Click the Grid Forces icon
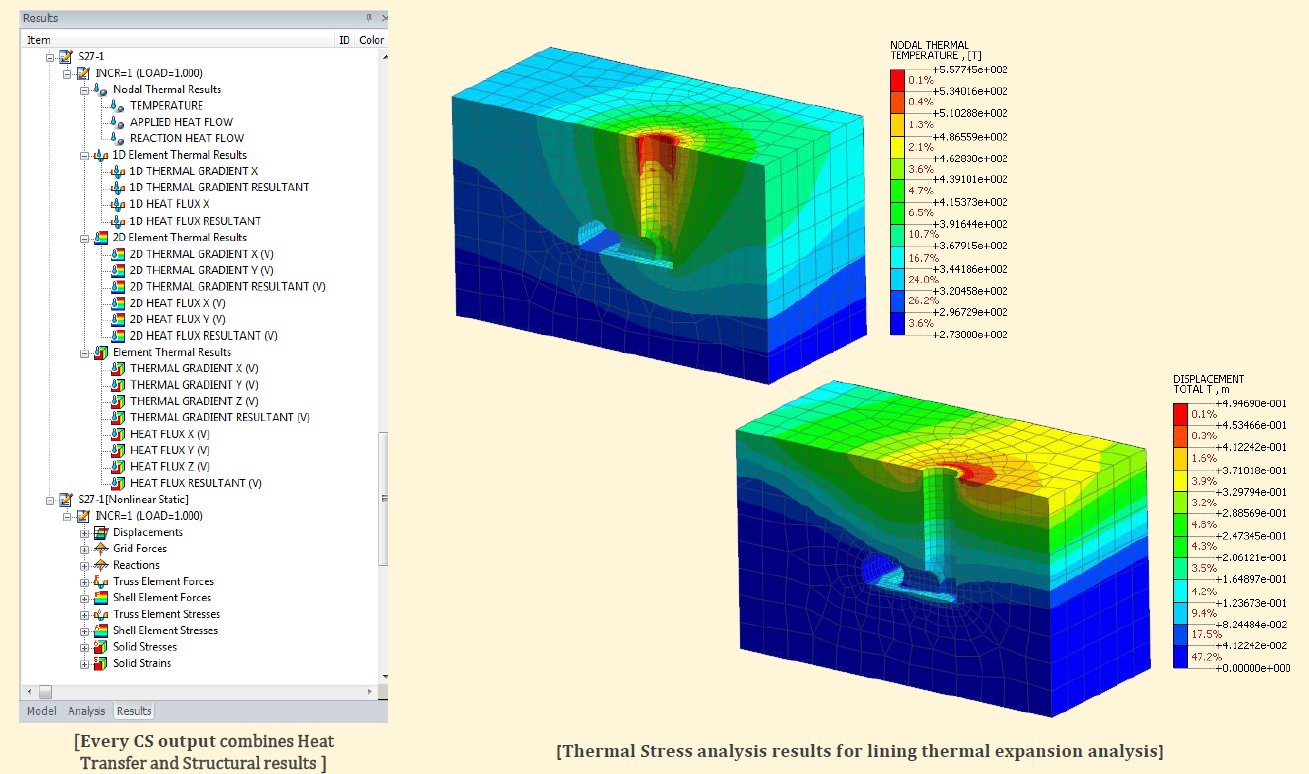1309x774 pixels. click(x=101, y=549)
